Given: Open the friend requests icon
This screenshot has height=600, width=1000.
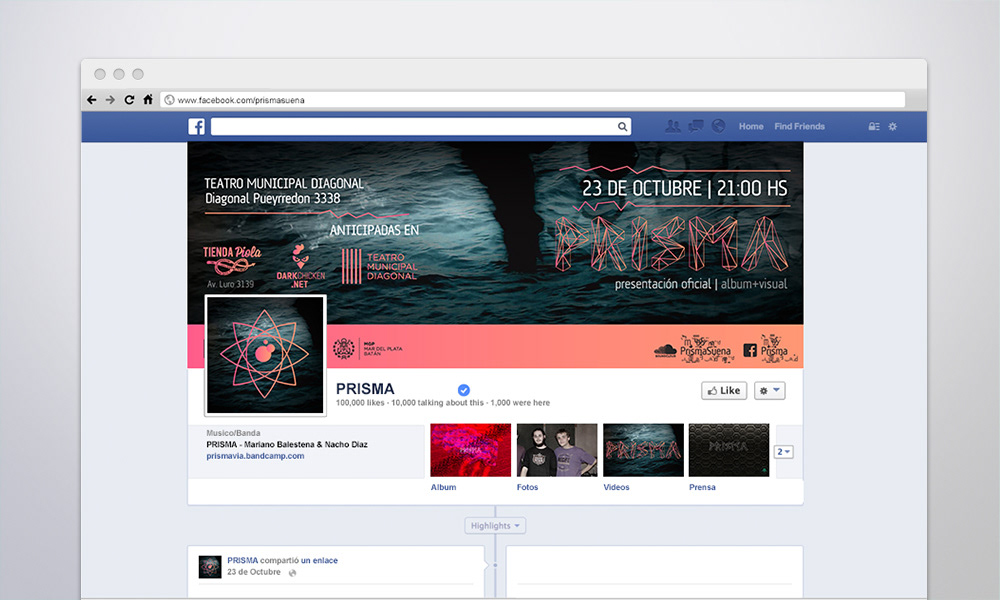Looking at the screenshot, I should tap(673, 126).
